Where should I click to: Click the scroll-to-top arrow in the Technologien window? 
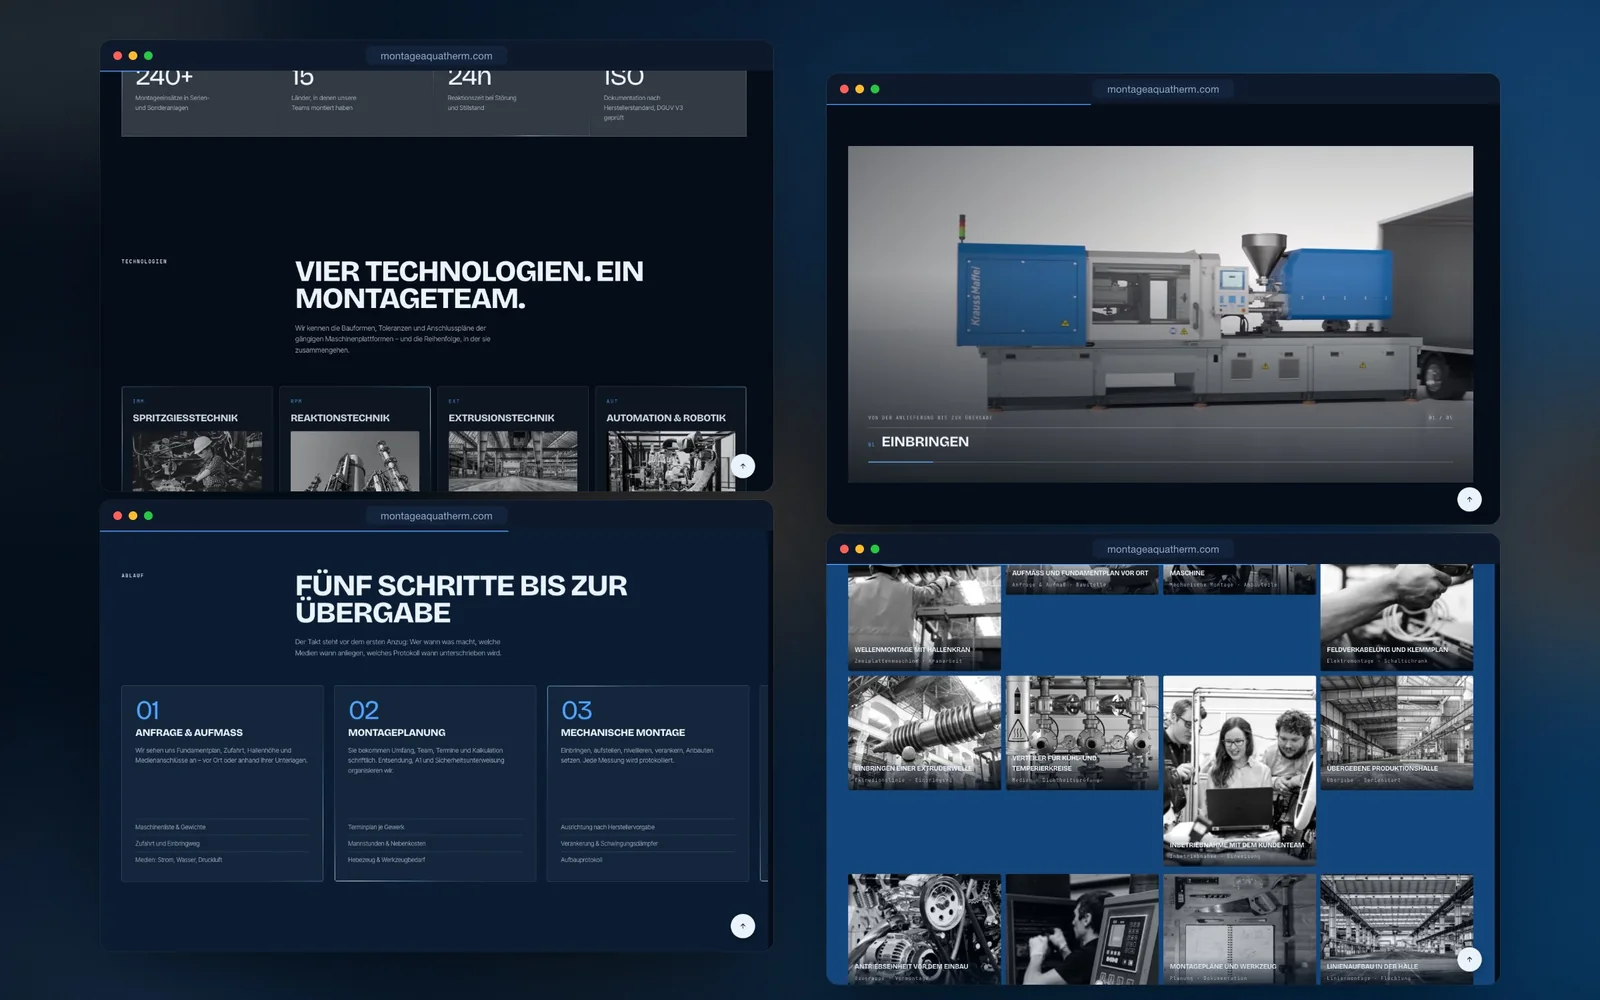click(743, 466)
